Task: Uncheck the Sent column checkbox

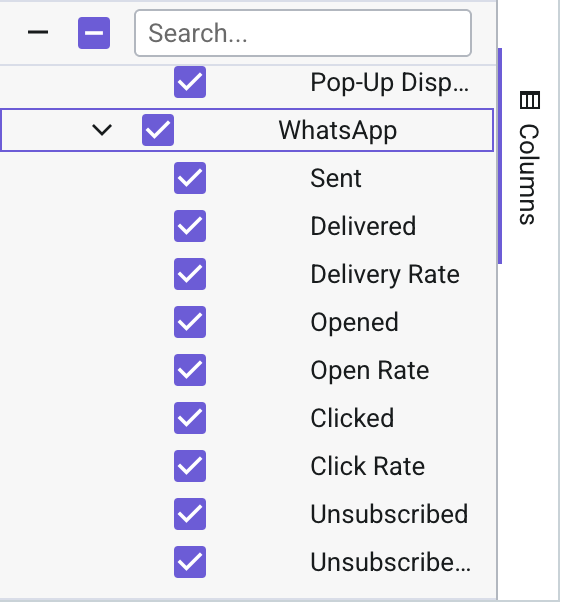Action: click(190, 178)
